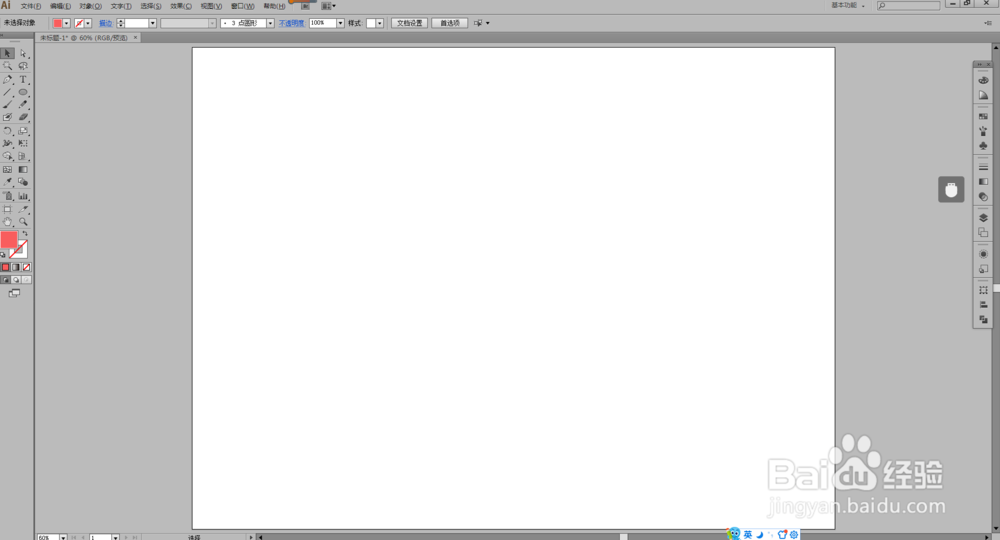Viewport: 1000px width, 540px height.
Task: Open the workspace switcher dropdown
Action: [x=848, y=5]
